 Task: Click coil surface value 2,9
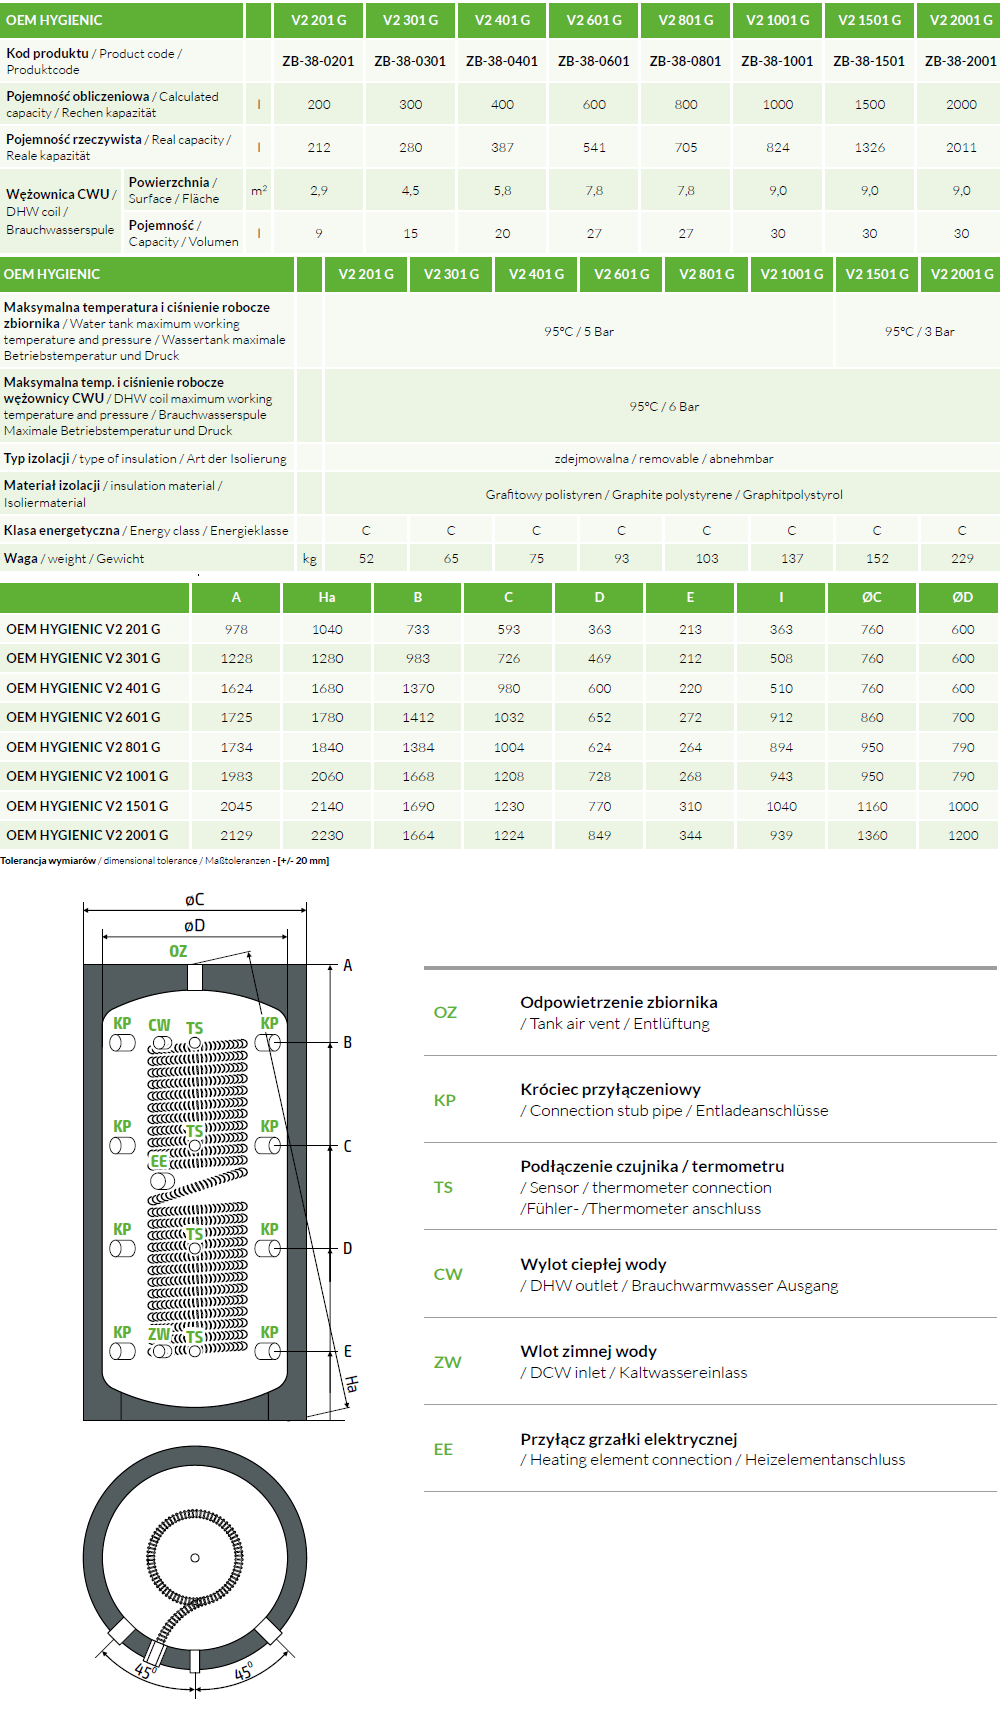point(319,190)
